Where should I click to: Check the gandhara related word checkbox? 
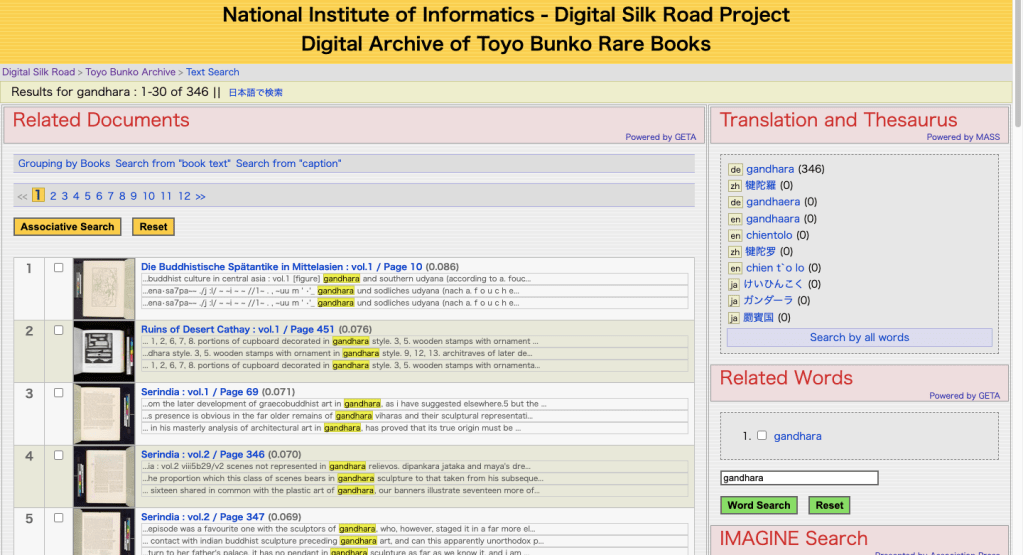tap(762, 436)
